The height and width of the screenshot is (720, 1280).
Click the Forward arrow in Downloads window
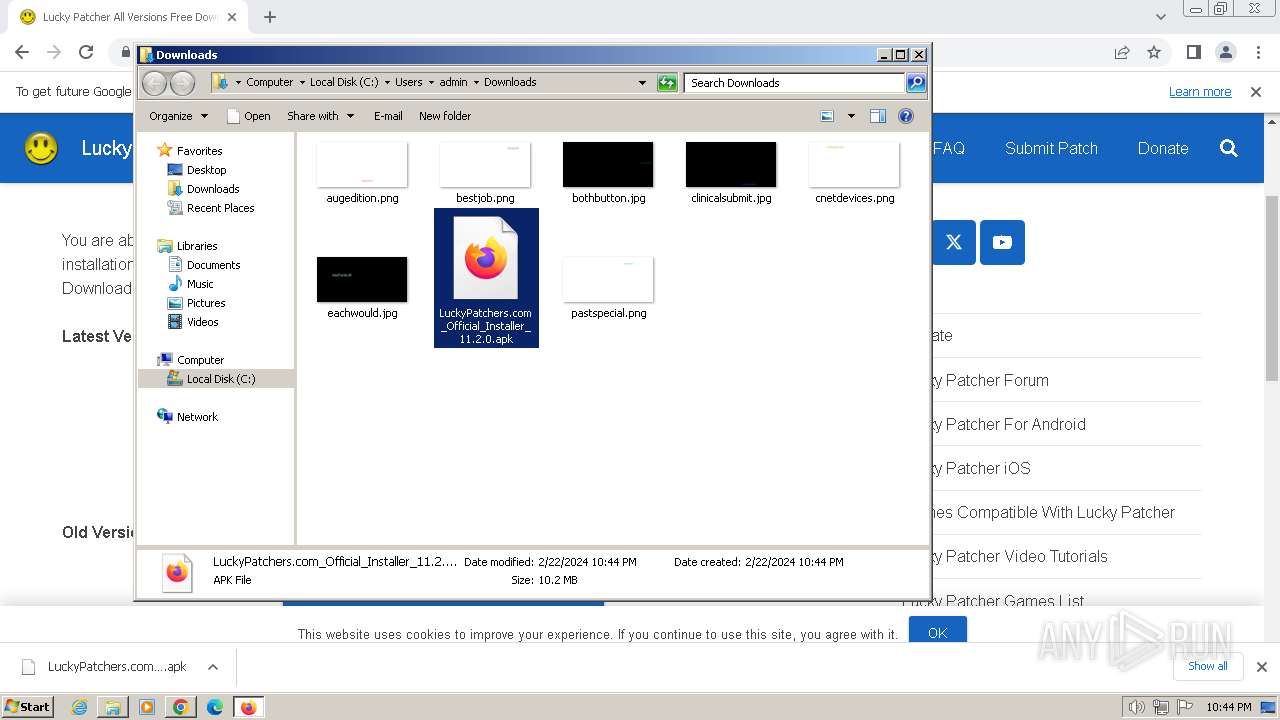pyautogui.click(x=182, y=83)
